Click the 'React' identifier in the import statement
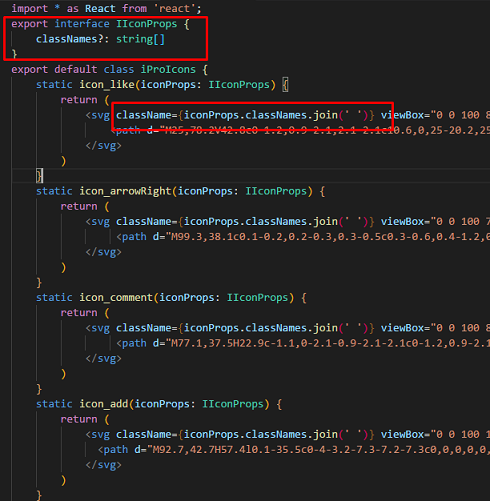This screenshot has width=490, height=501. pyautogui.click(x=100, y=8)
